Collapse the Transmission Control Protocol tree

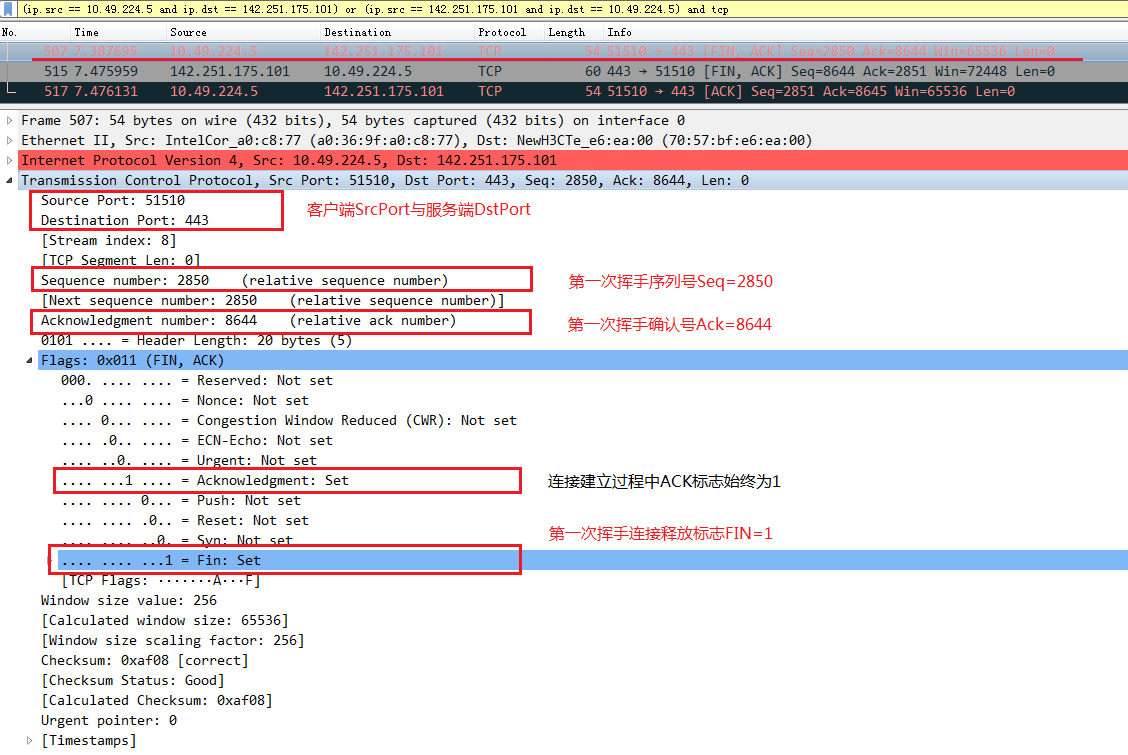10,180
